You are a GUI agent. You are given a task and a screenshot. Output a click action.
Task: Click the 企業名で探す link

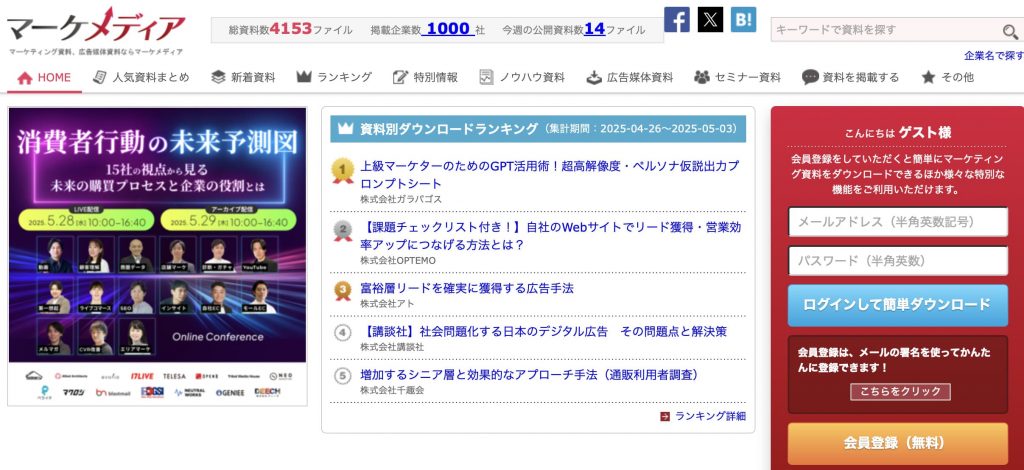(994, 55)
